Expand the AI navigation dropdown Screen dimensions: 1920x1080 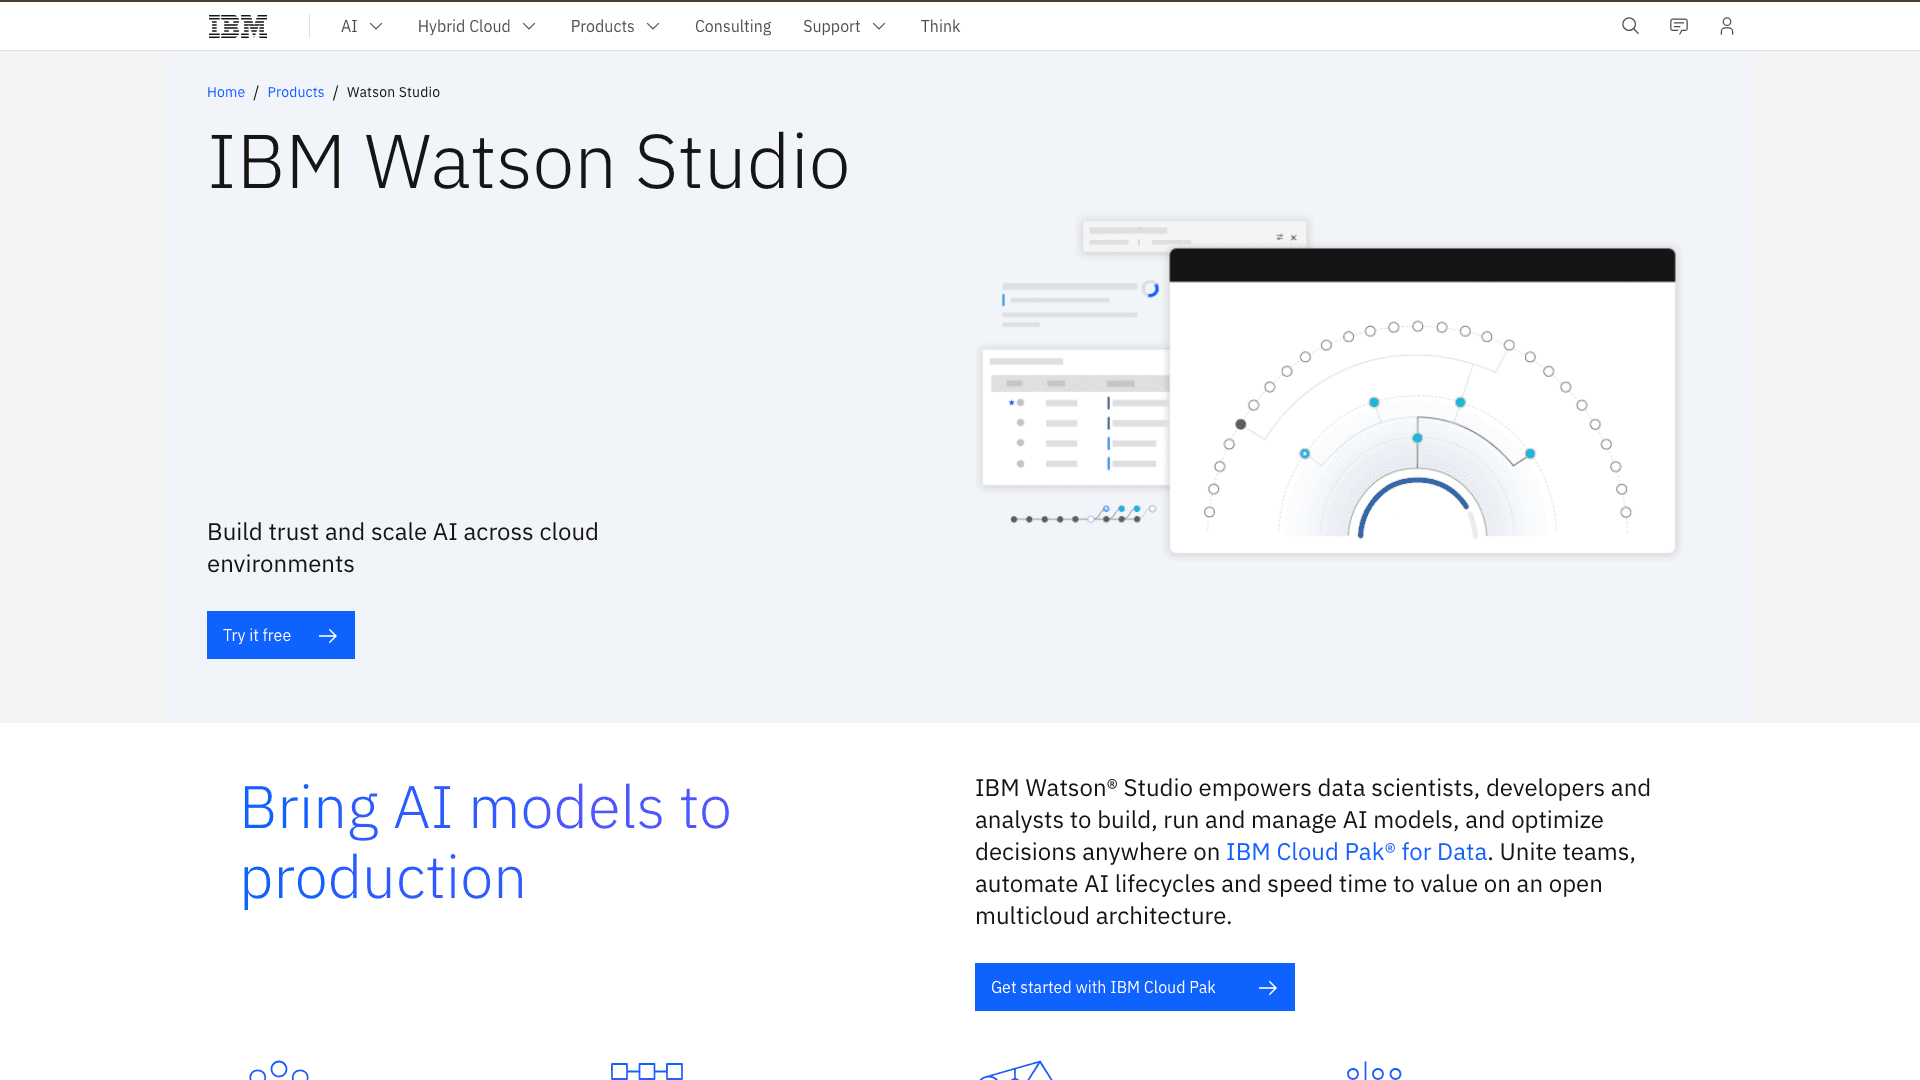(x=361, y=26)
